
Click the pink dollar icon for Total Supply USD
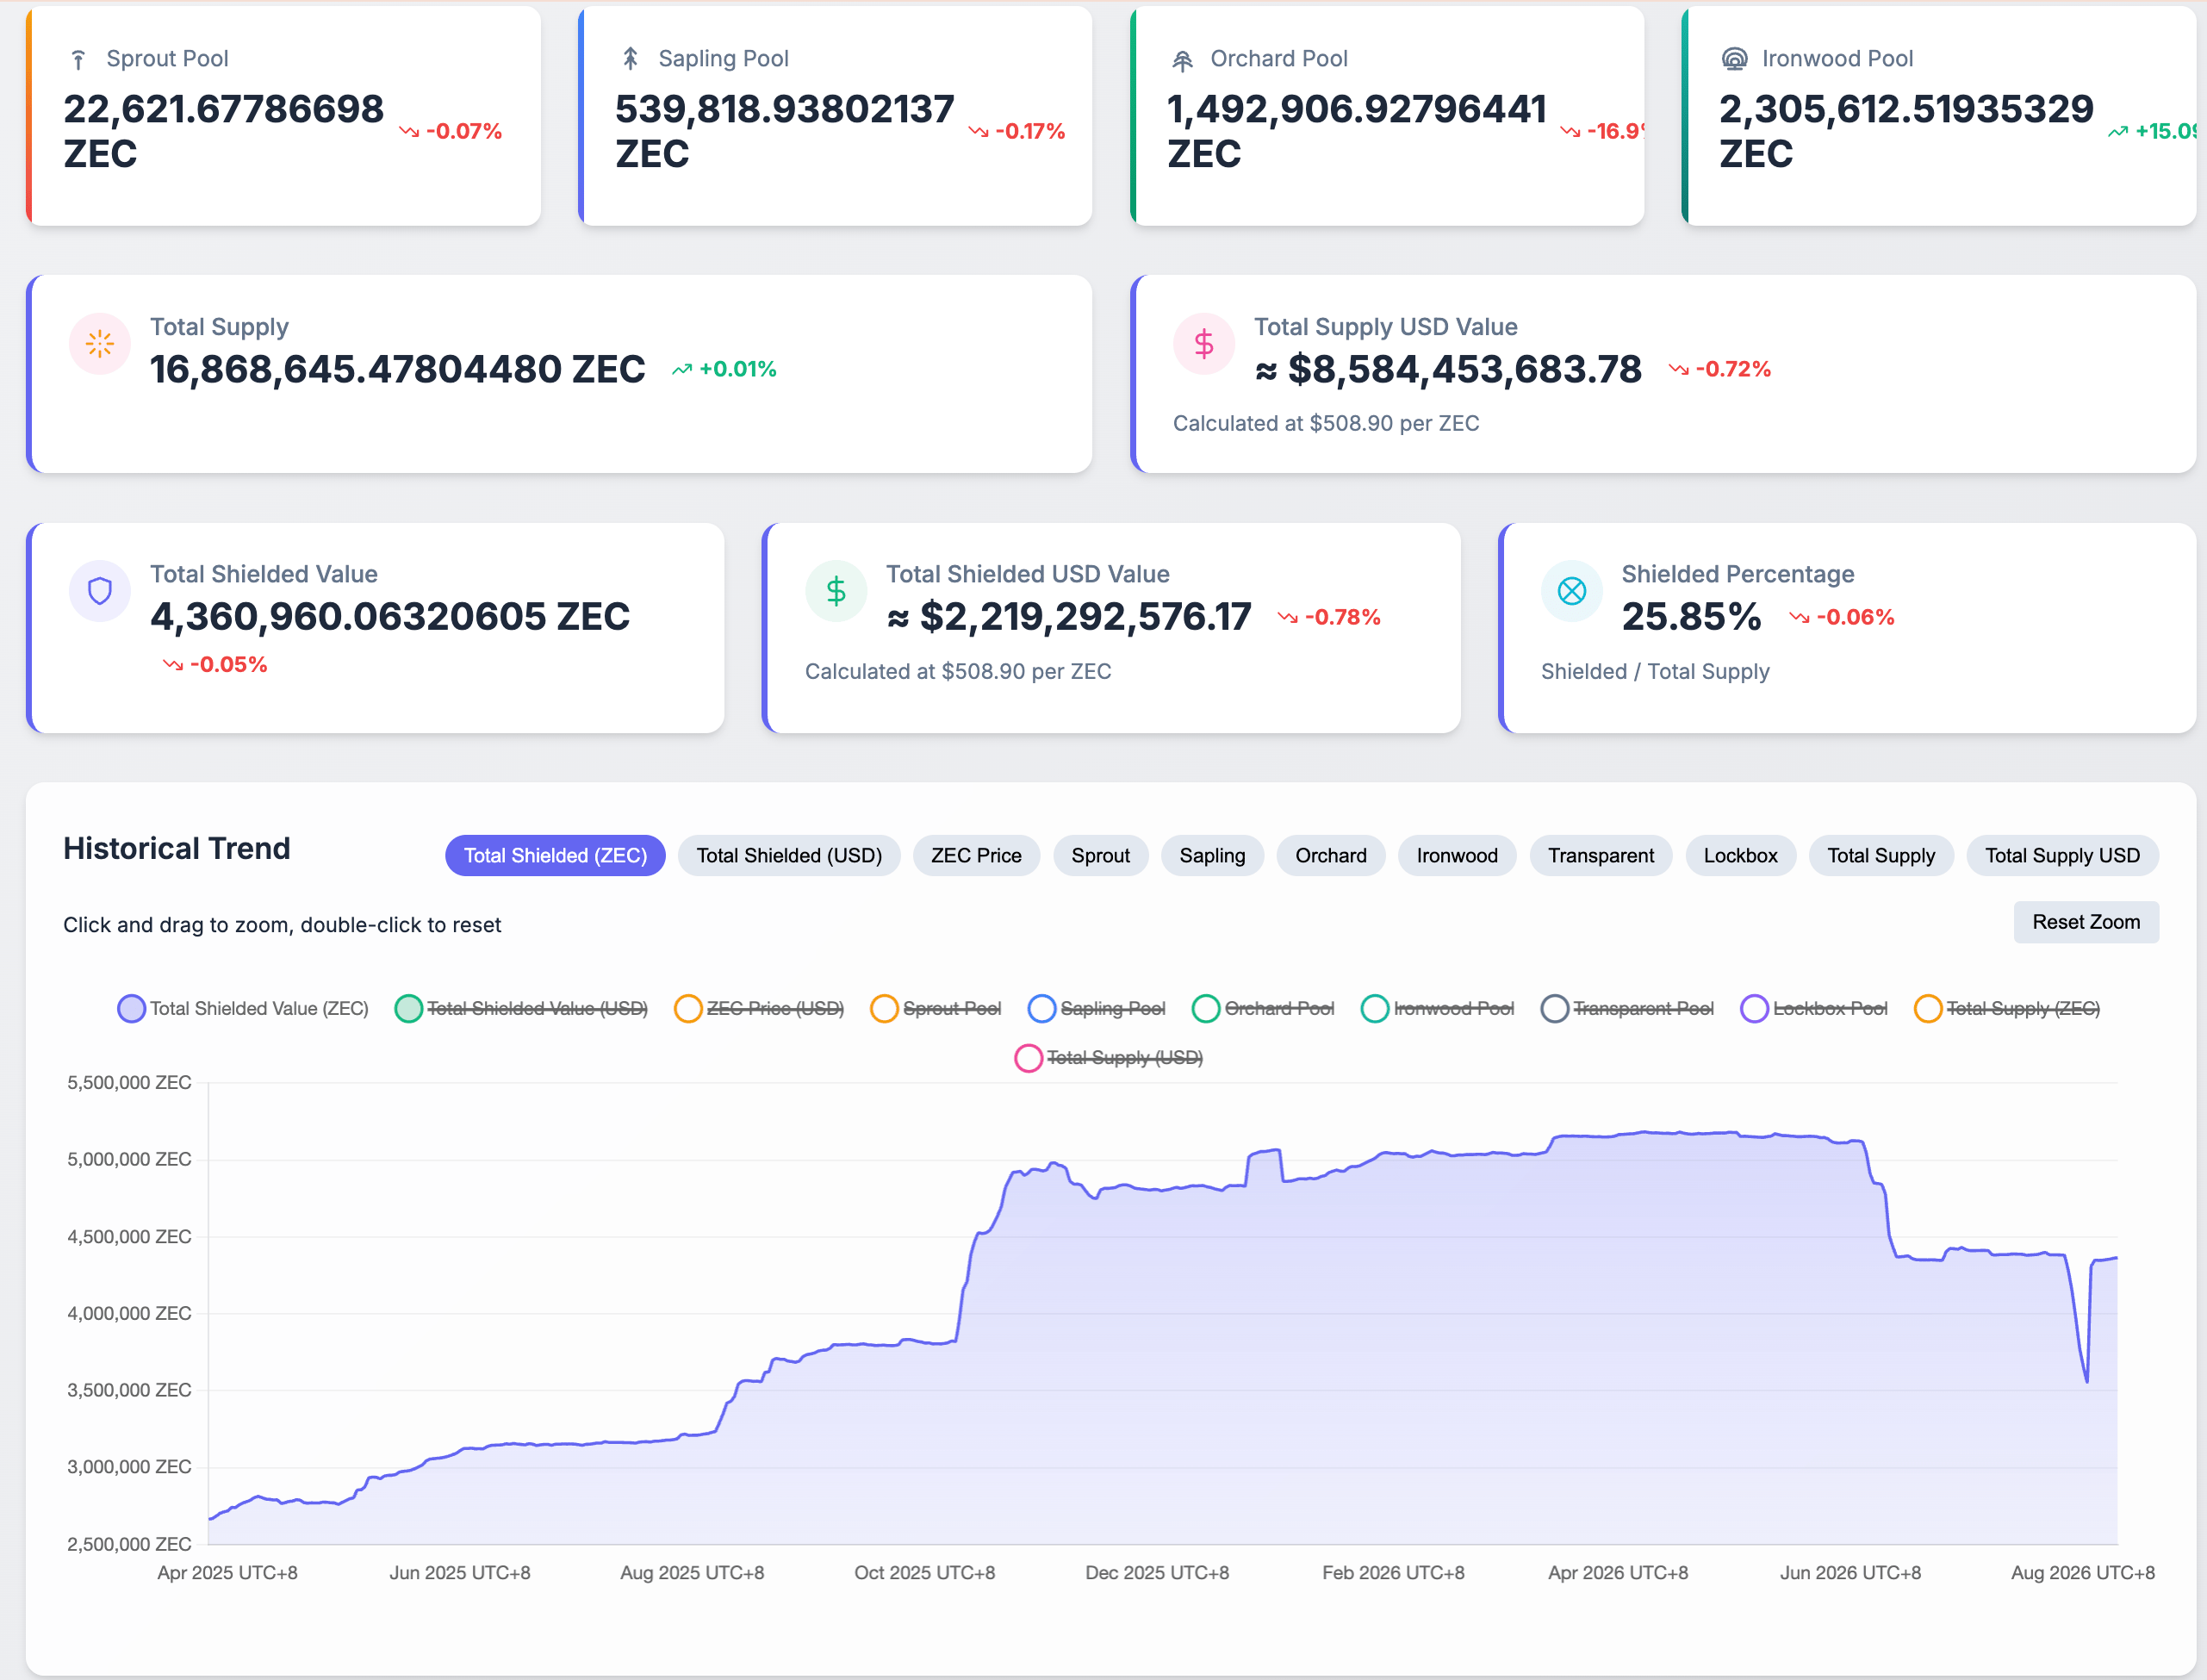click(1204, 344)
